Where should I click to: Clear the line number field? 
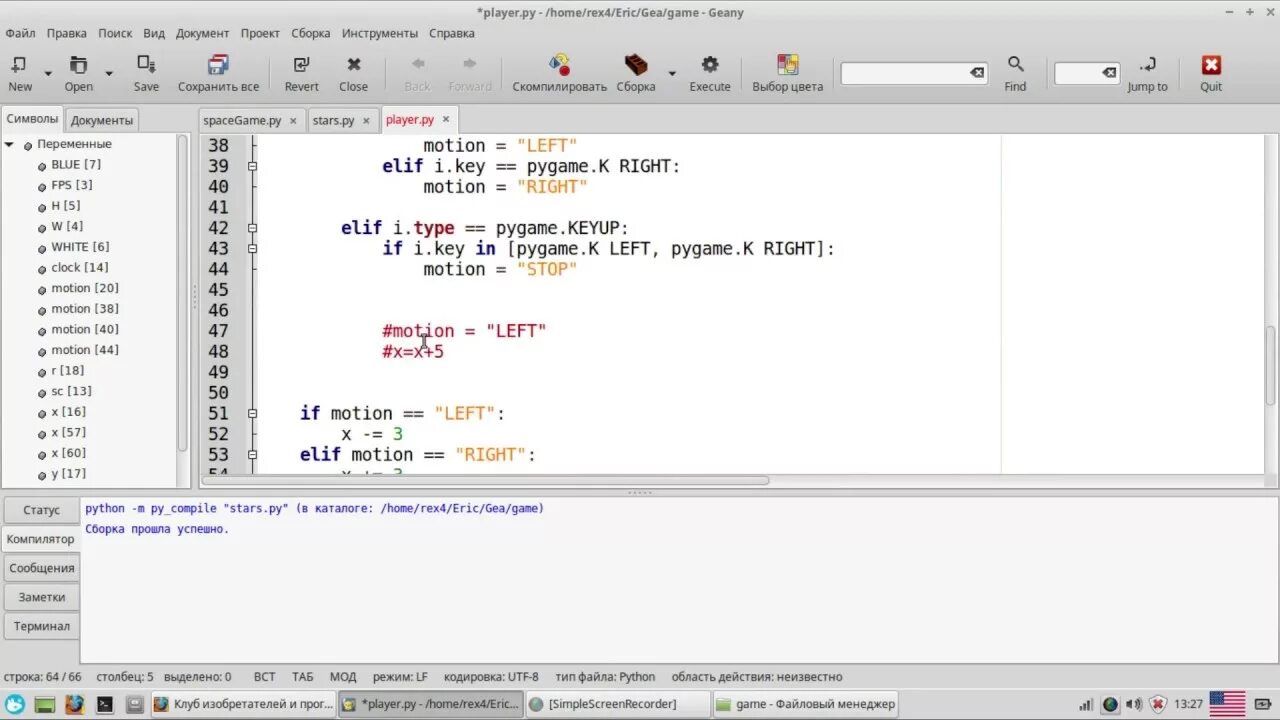point(1109,73)
